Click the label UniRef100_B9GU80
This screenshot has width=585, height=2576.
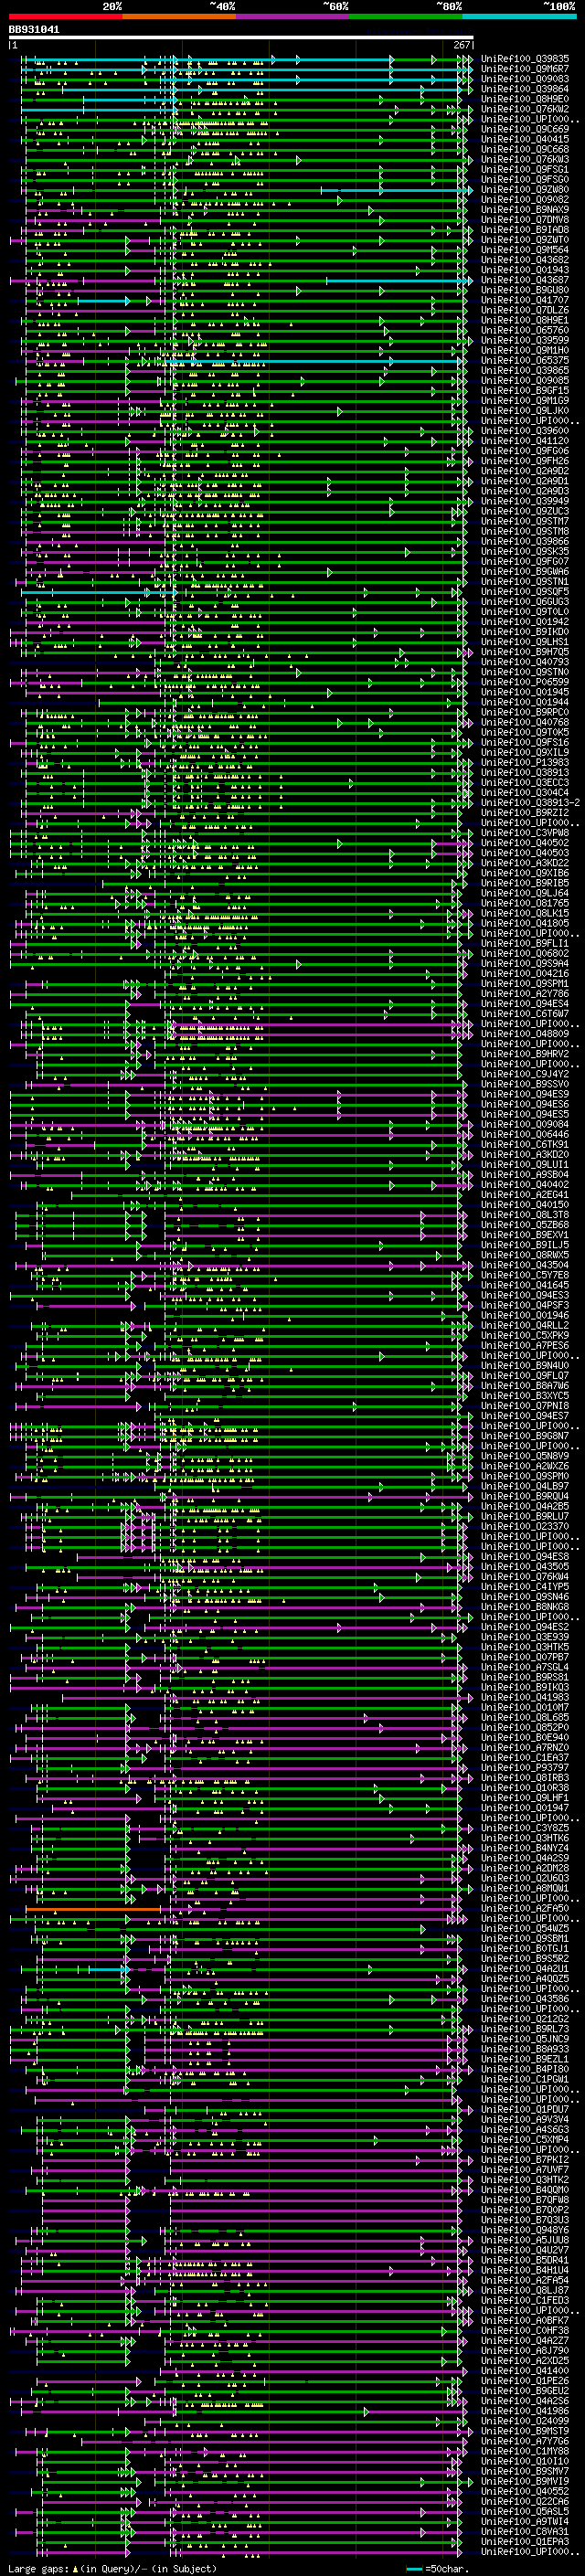coord(524,290)
